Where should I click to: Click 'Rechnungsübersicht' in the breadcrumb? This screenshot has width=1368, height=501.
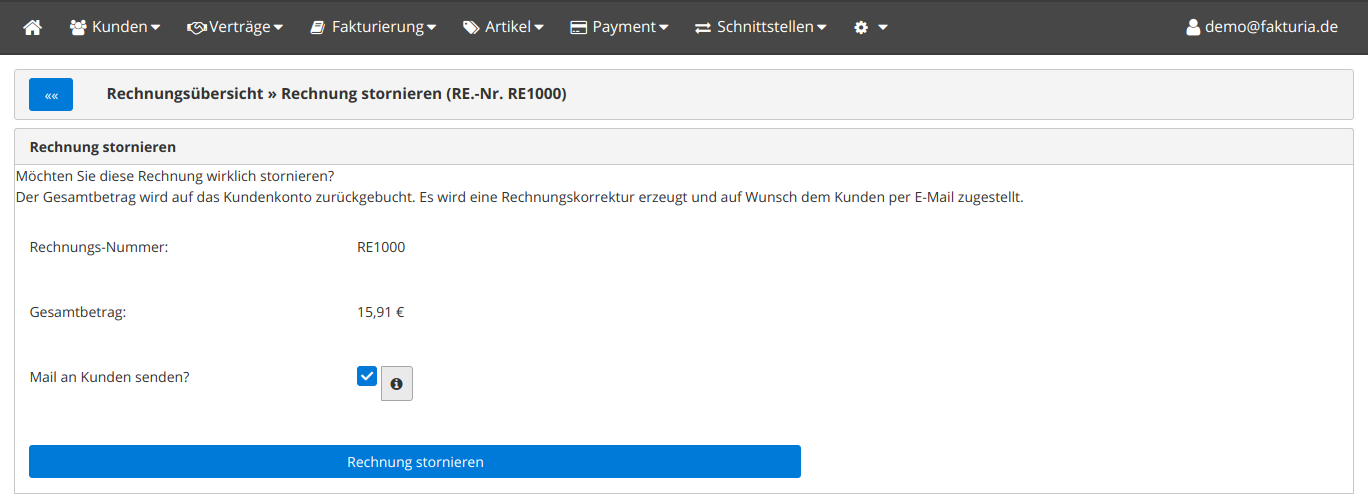[x=185, y=95]
